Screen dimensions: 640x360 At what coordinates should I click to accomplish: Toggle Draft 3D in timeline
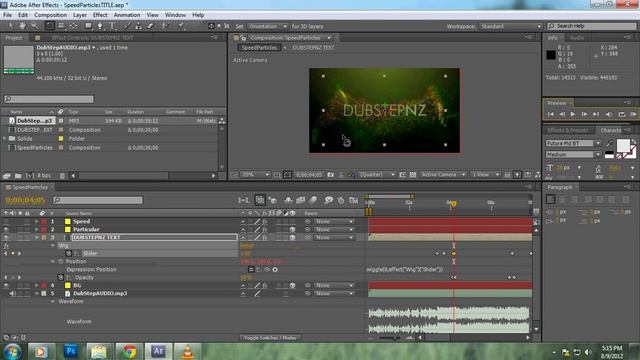pyautogui.click(x=273, y=200)
